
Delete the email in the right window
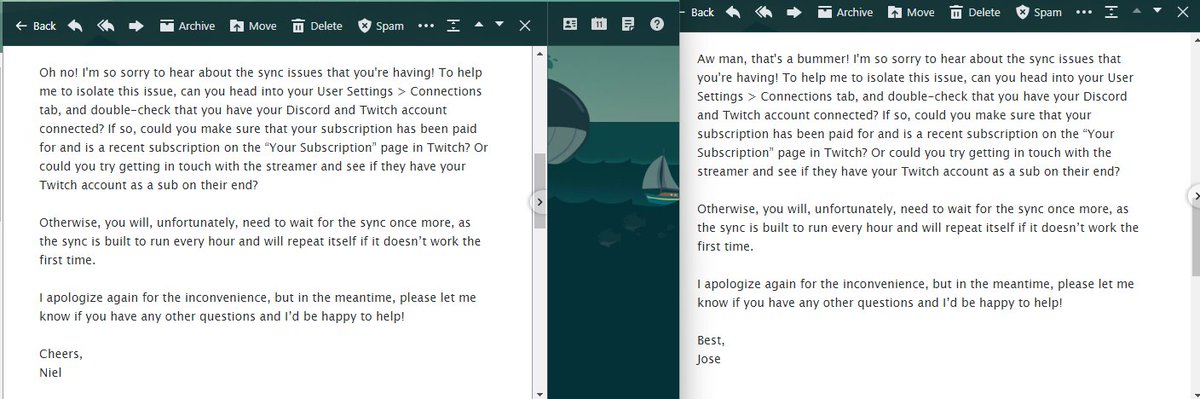point(974,12)
